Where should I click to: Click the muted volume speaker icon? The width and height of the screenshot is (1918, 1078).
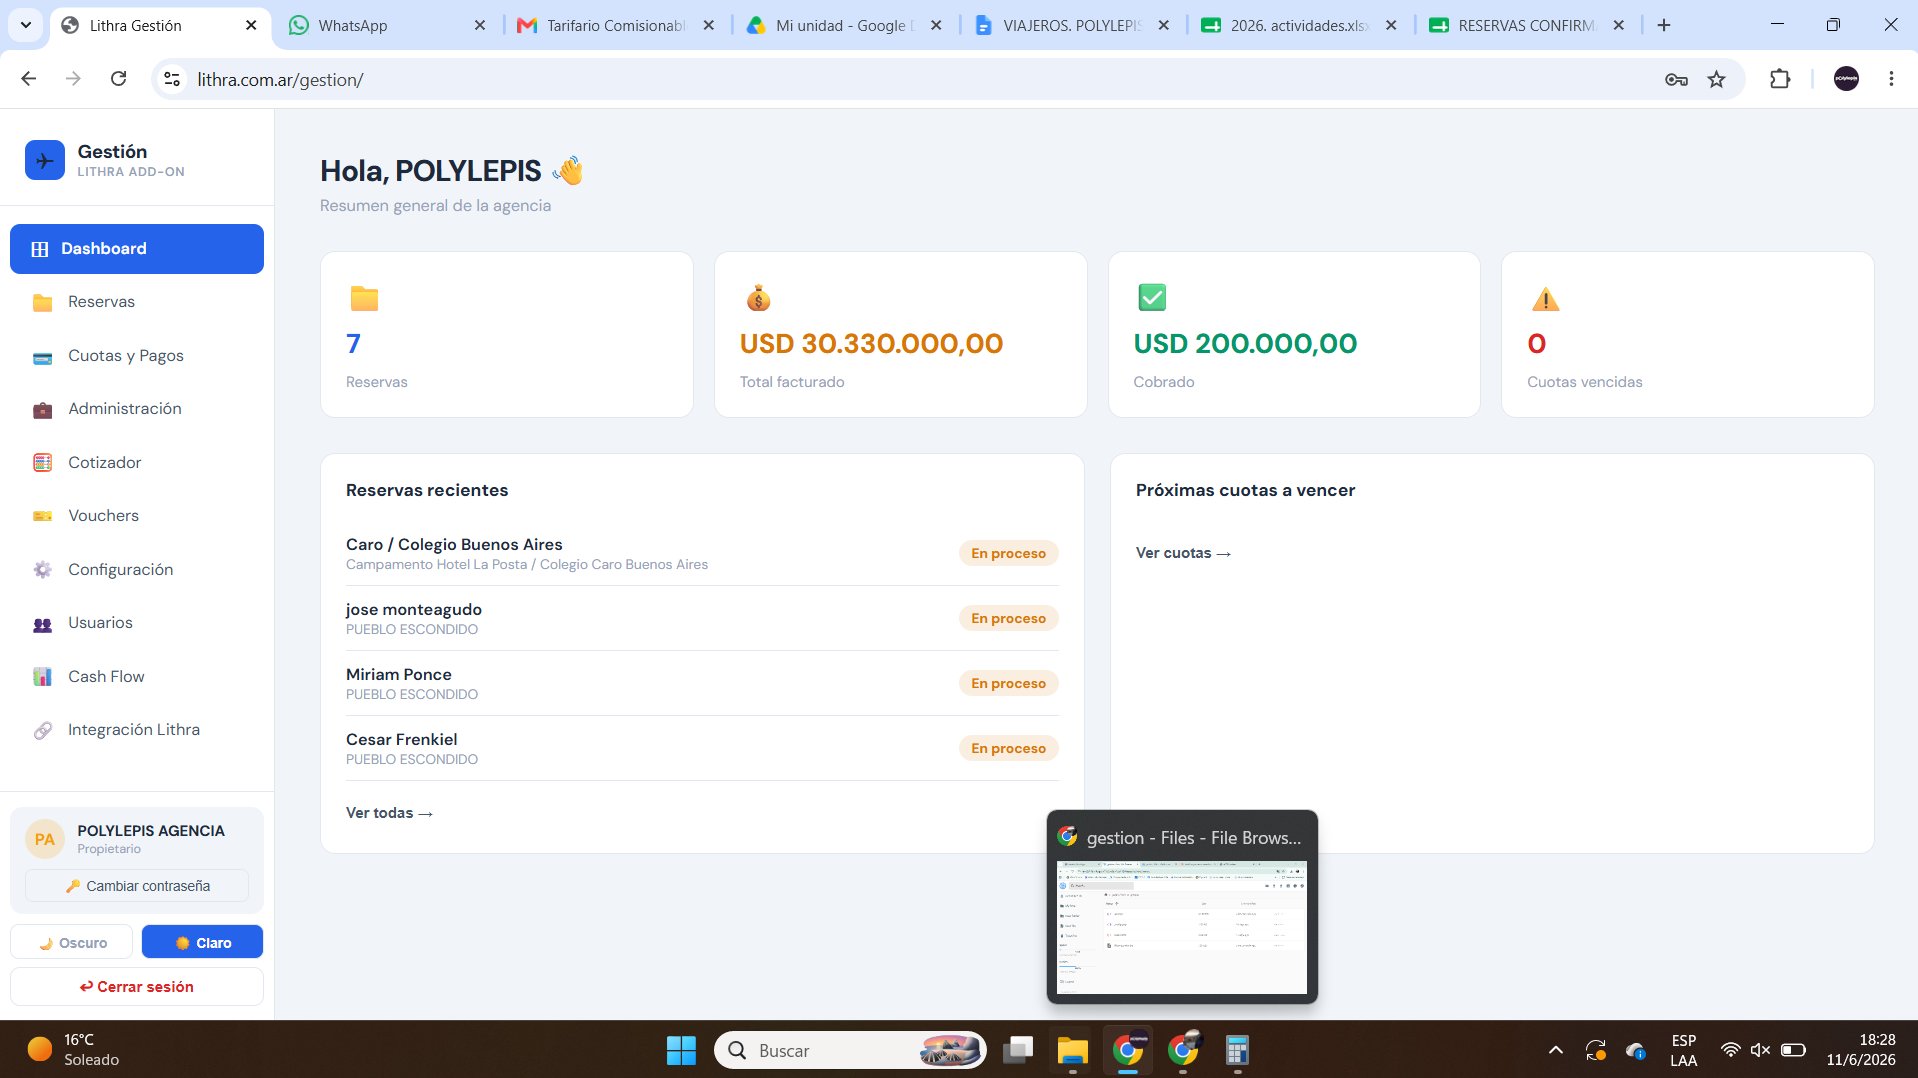point(1761,1050)
